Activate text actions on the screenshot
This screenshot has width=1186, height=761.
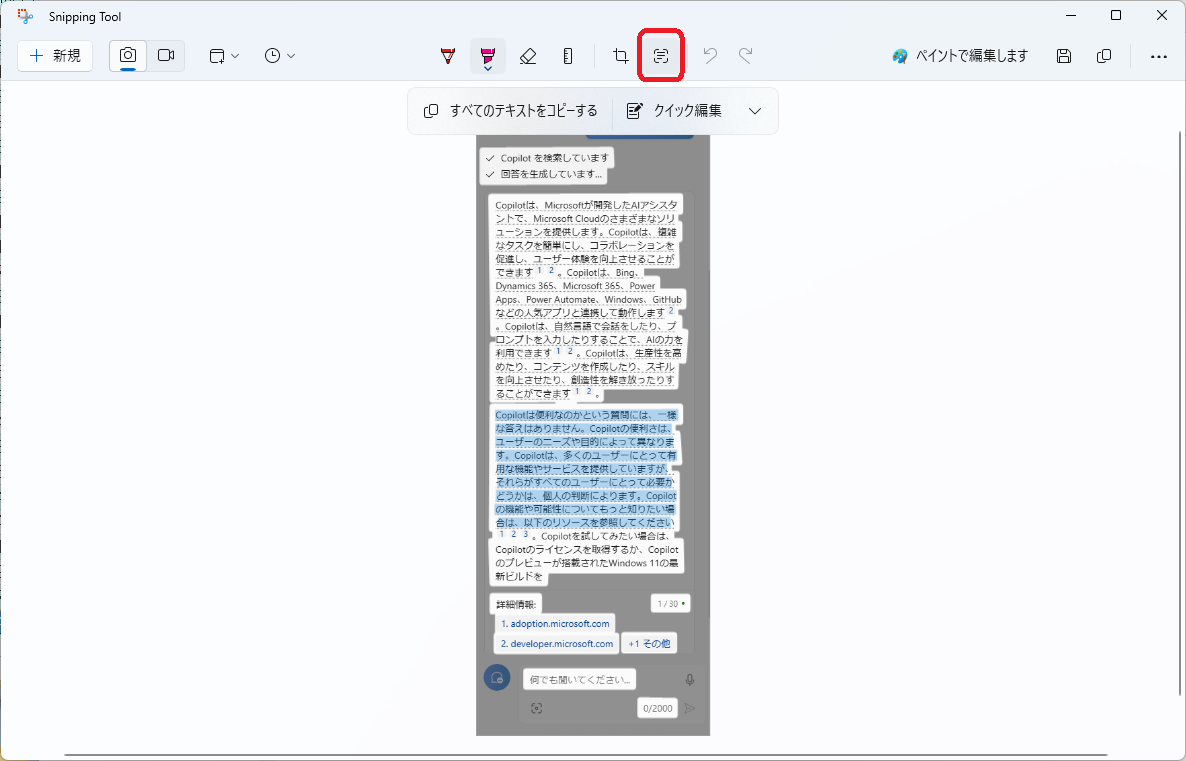(660, 56)
